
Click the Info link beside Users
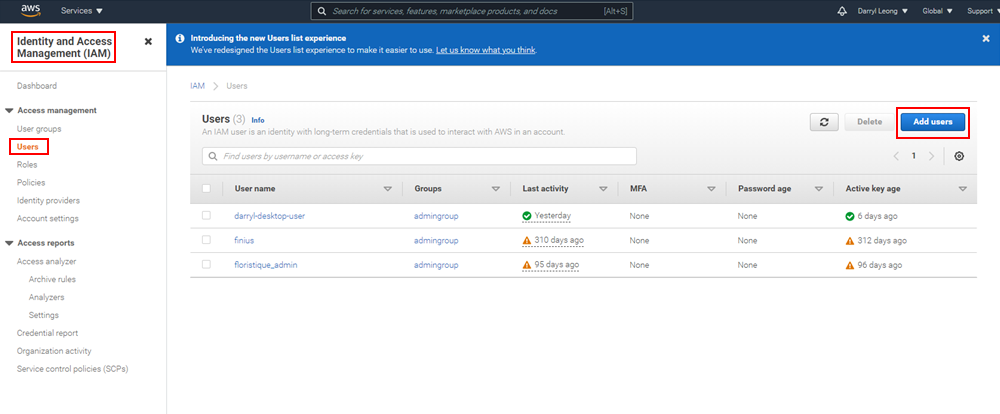(258, 120)
